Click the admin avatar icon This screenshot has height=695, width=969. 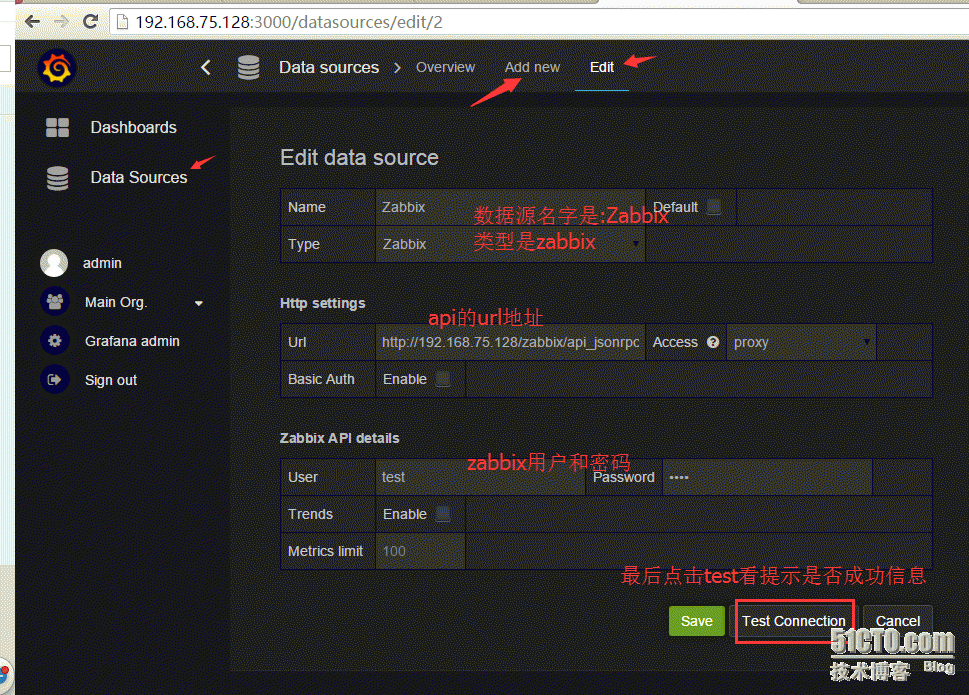pyautogui.click(x=54, y=263)
